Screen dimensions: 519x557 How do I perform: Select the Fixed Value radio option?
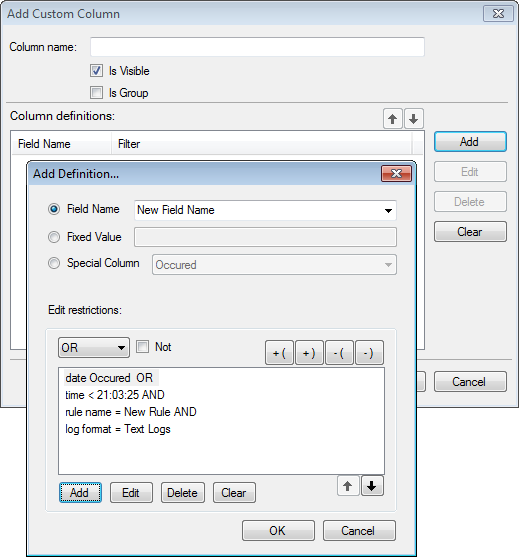click(x=54, y=237)
